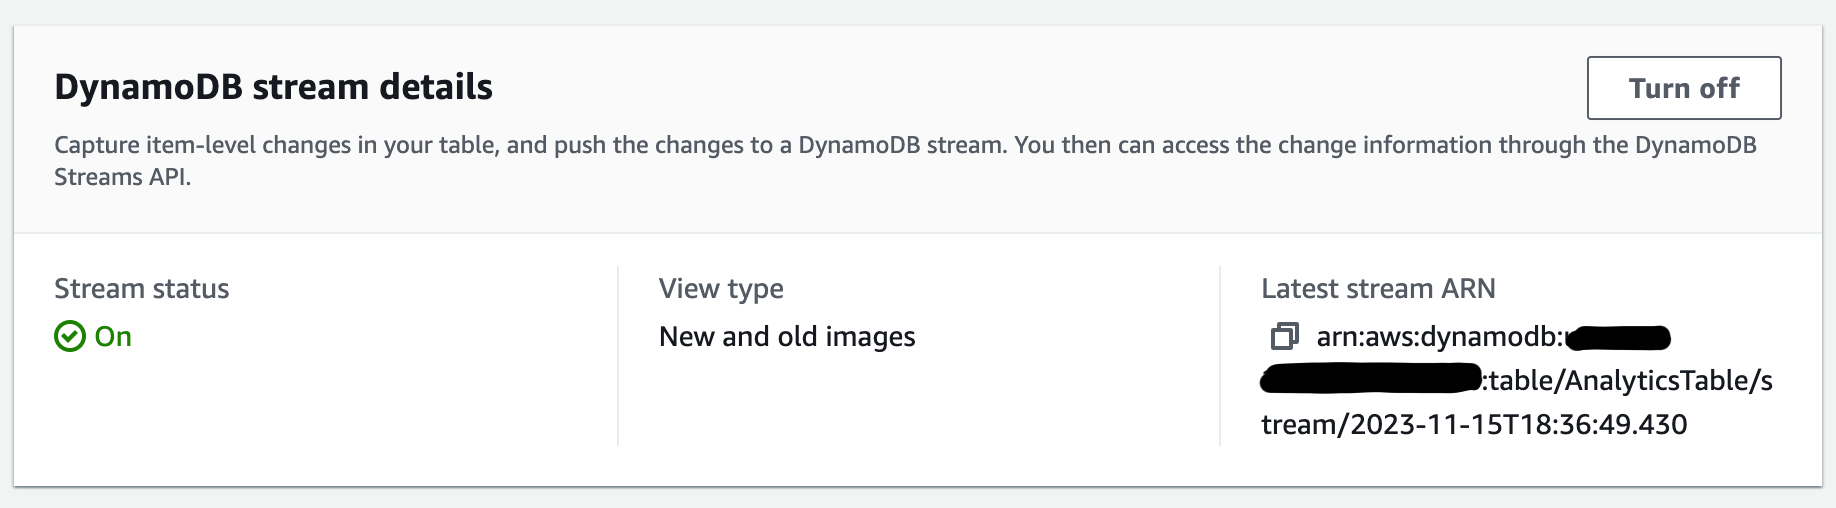
Task: Click the Latest stream ARN label
Action: coord(1377,289)
